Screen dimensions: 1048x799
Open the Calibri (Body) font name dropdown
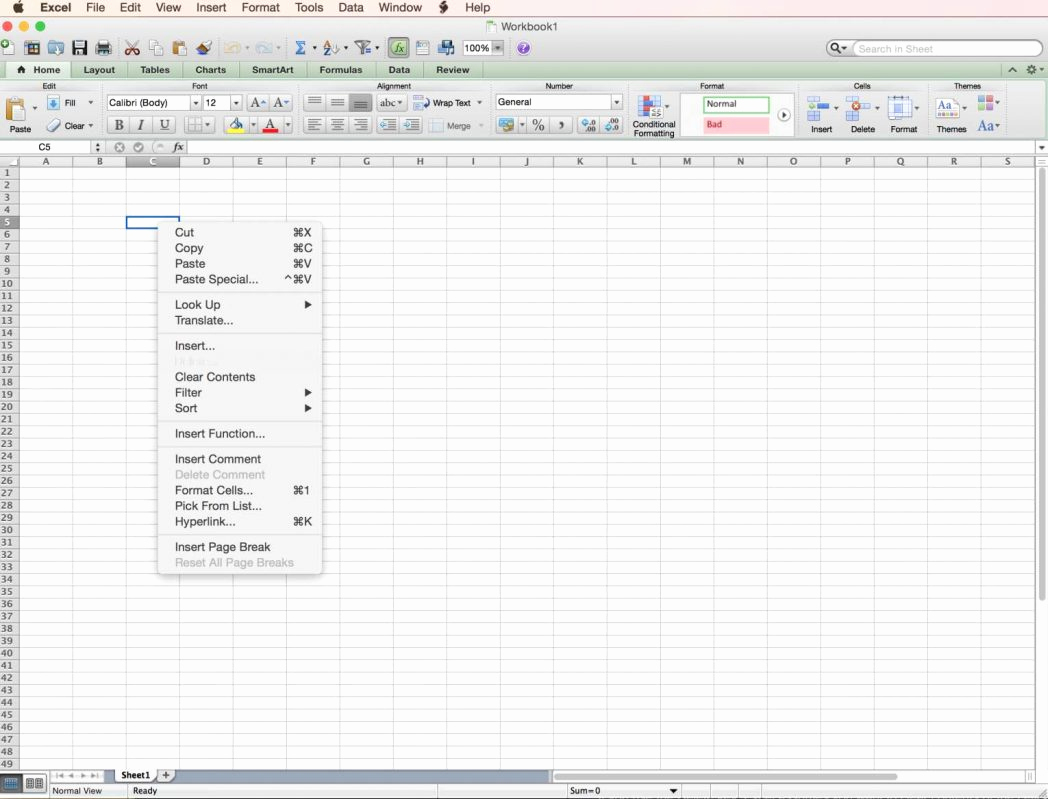click(195, 103)
